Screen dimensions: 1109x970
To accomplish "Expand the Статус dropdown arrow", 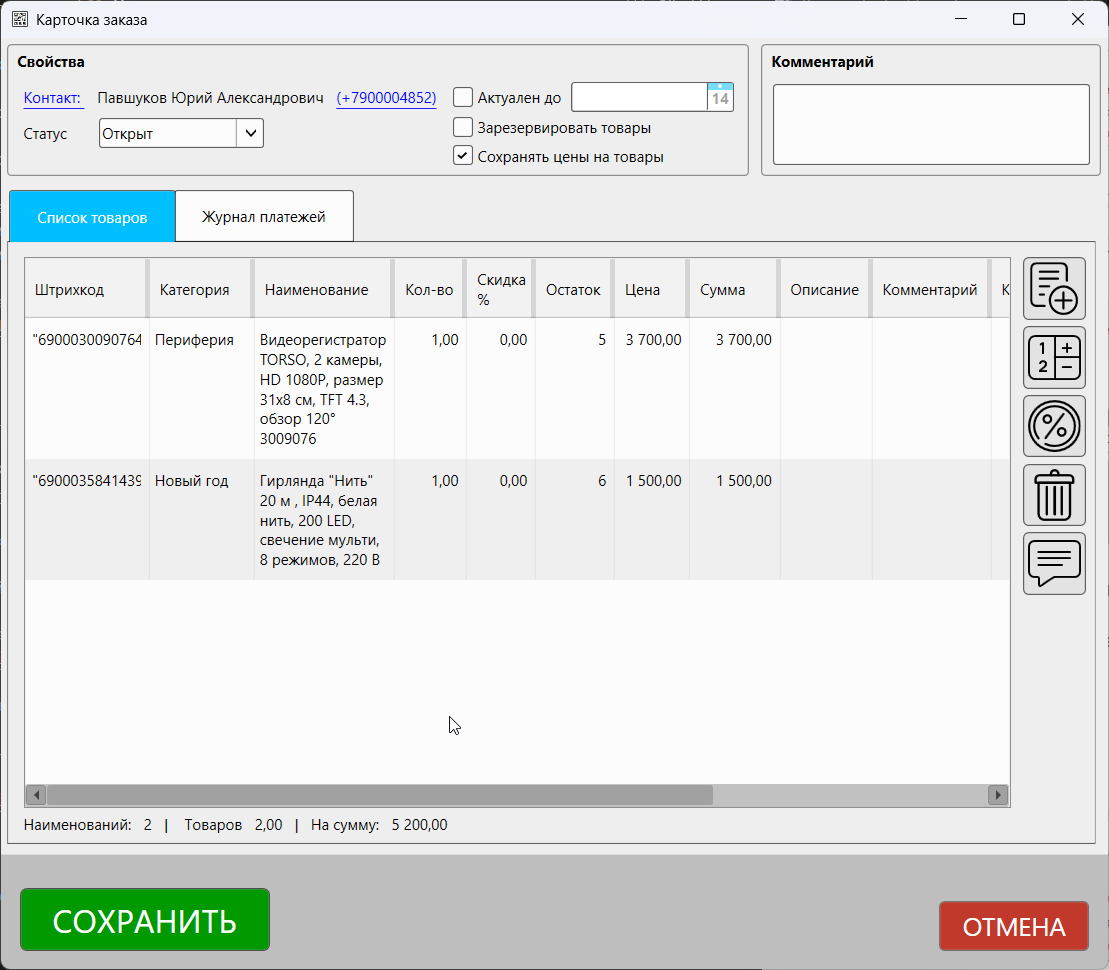I will [x=250, y=133].
